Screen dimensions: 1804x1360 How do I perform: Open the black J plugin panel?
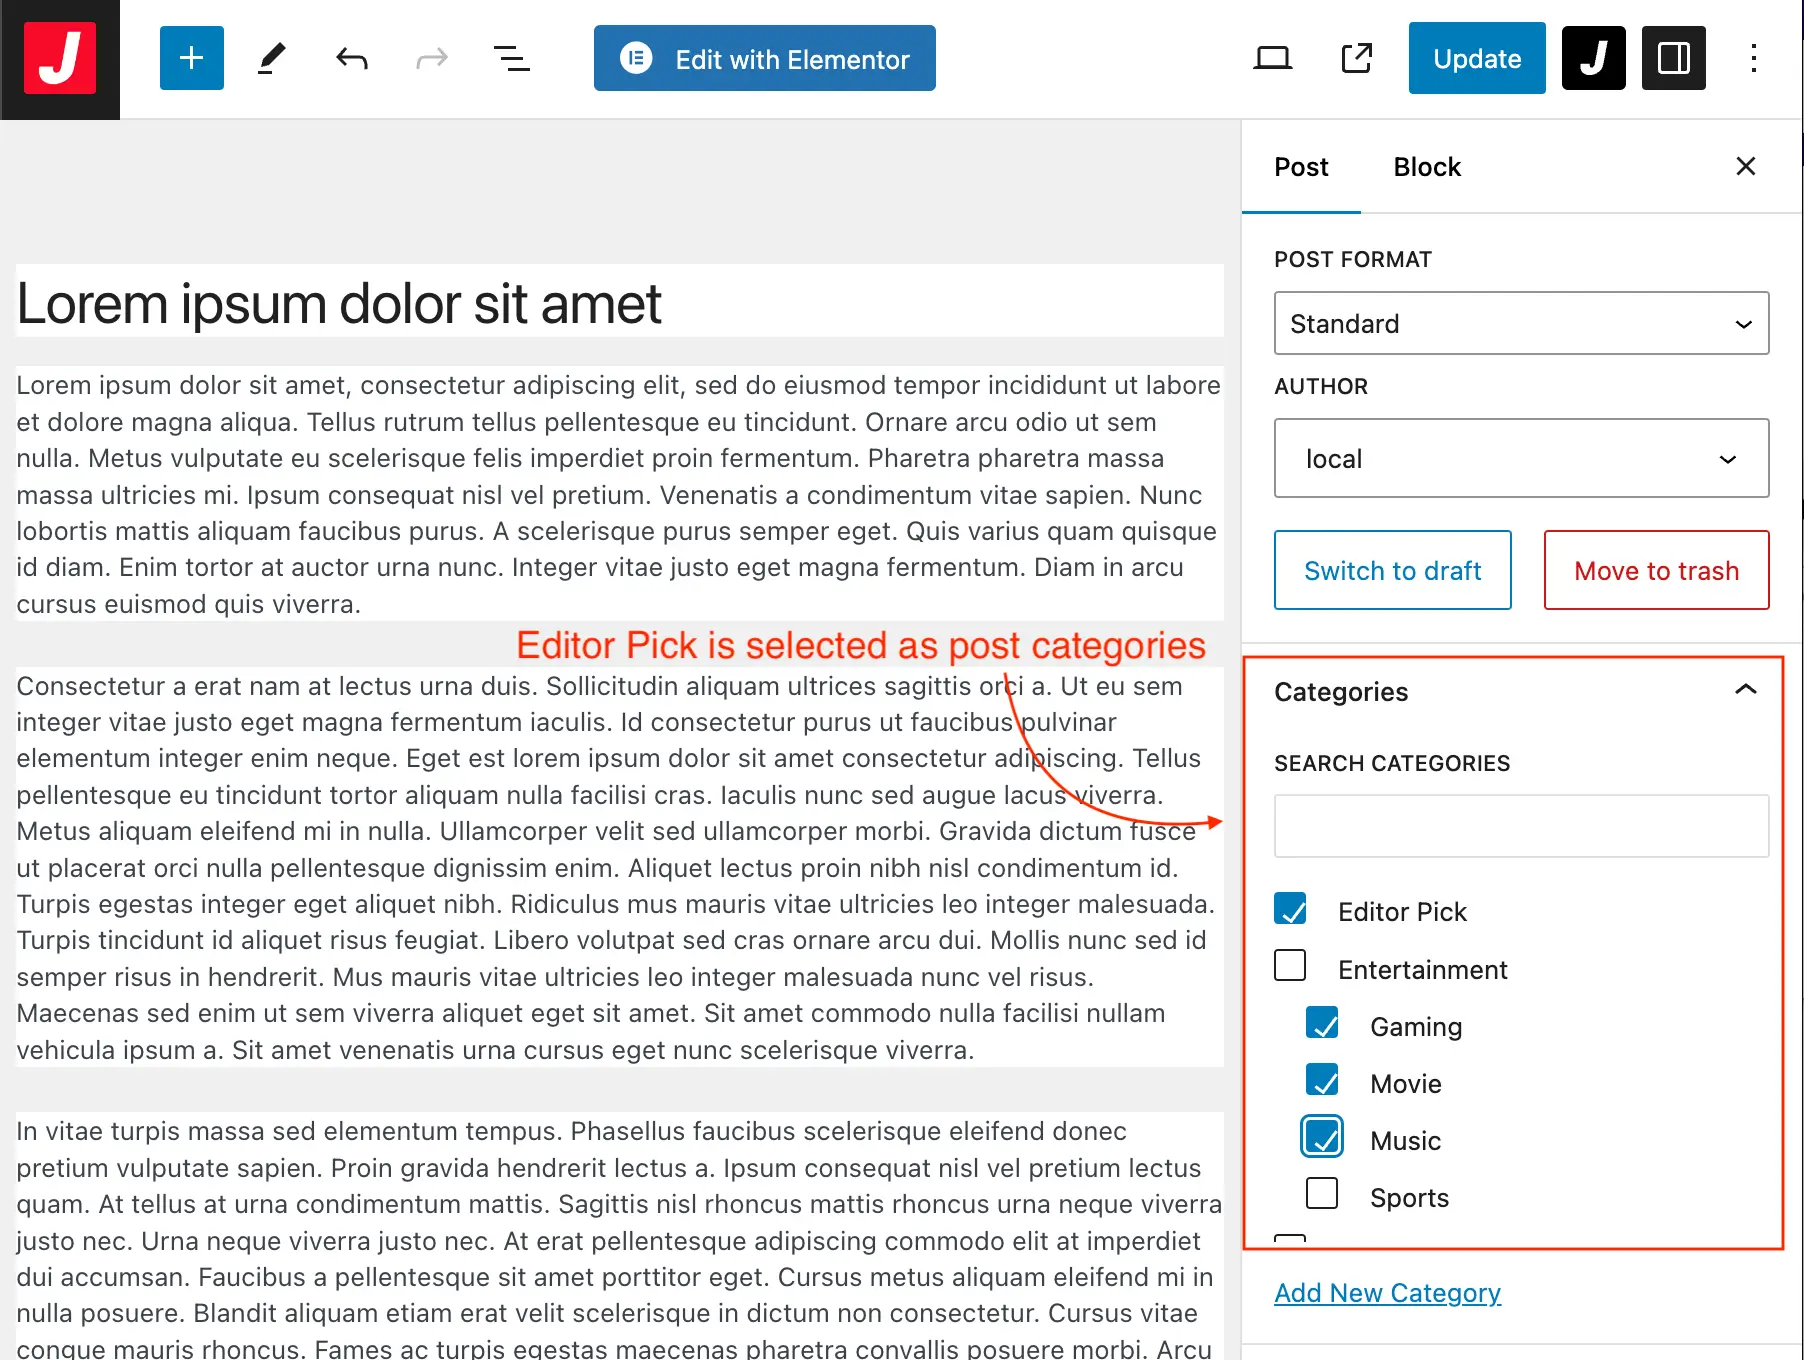tap(1593, 59)
